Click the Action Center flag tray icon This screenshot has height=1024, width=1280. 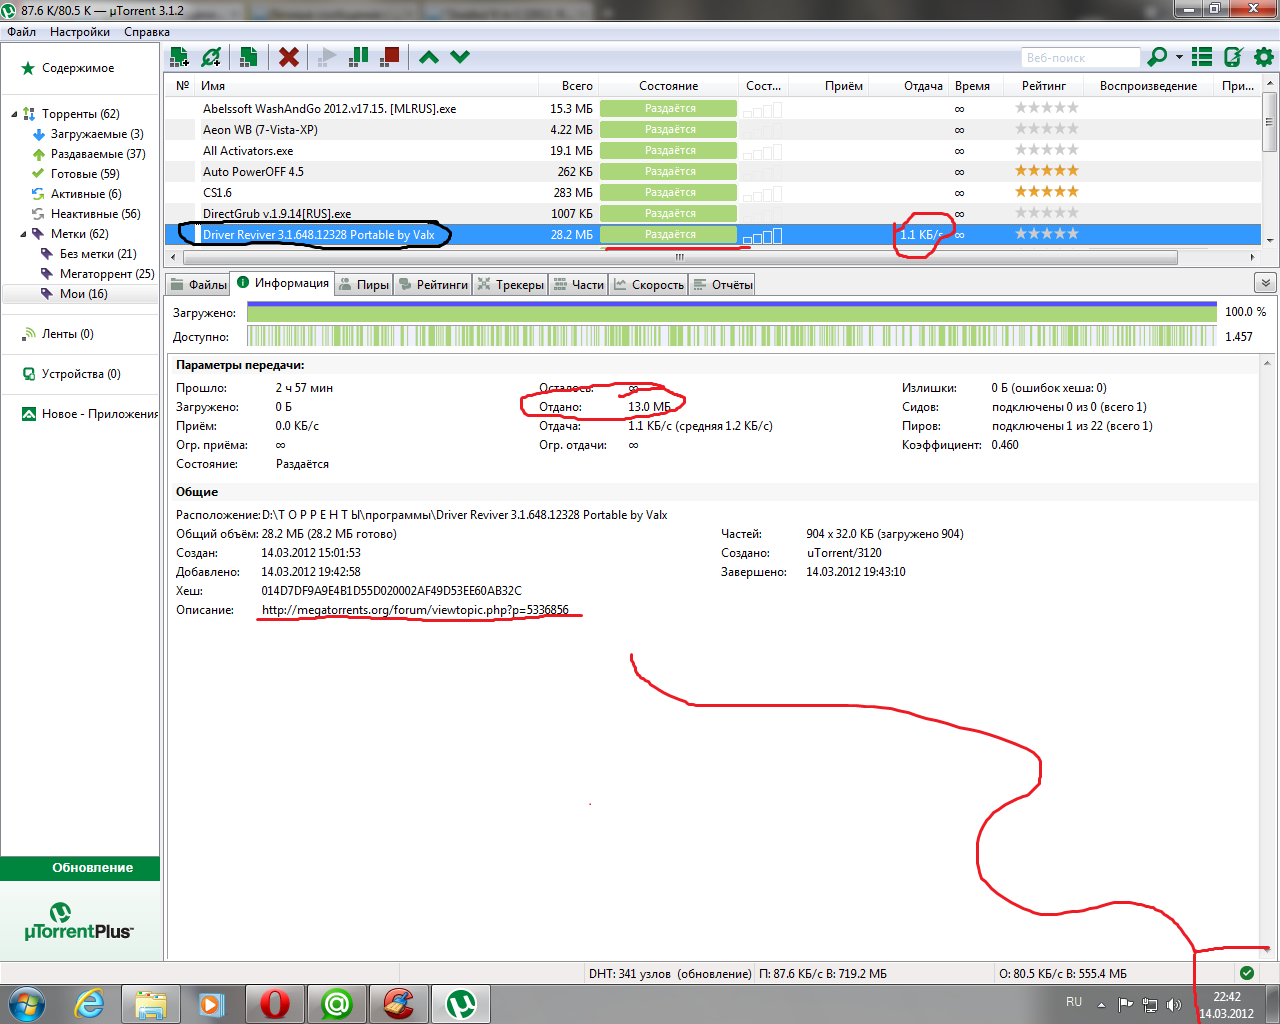click(1125, 1004)
